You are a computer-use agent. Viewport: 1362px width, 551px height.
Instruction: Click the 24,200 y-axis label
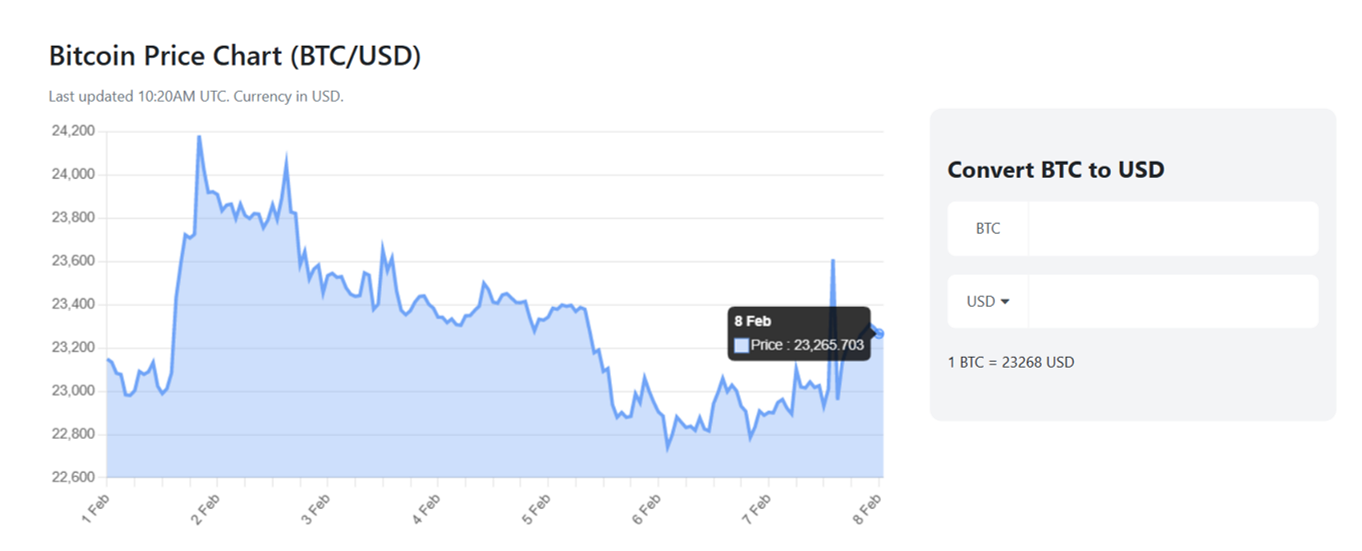tap(72, 131)
